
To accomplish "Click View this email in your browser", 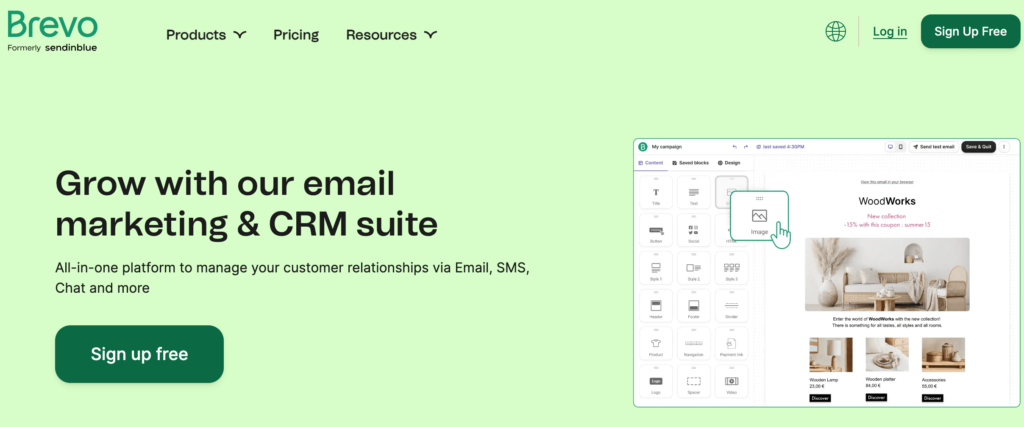I will coord(887,182).
